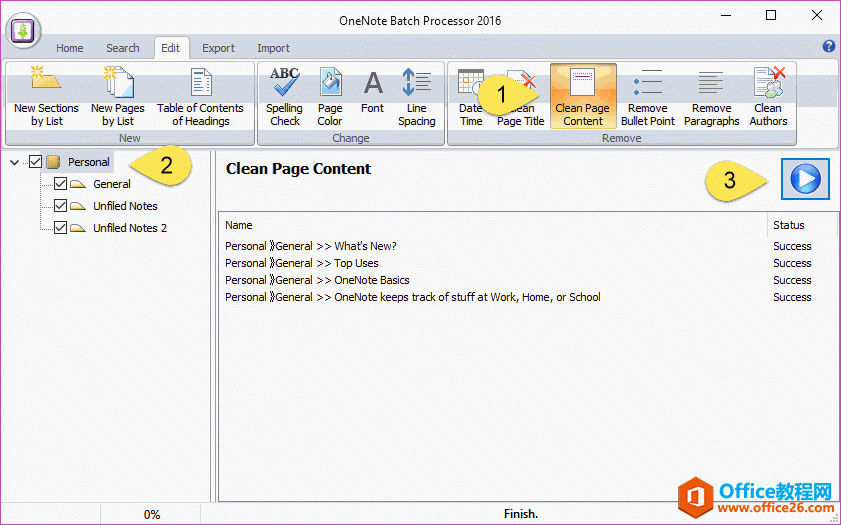The image size is (841, 525).
Task: Switch to the Edit tab
Action: tap(171, 48)
